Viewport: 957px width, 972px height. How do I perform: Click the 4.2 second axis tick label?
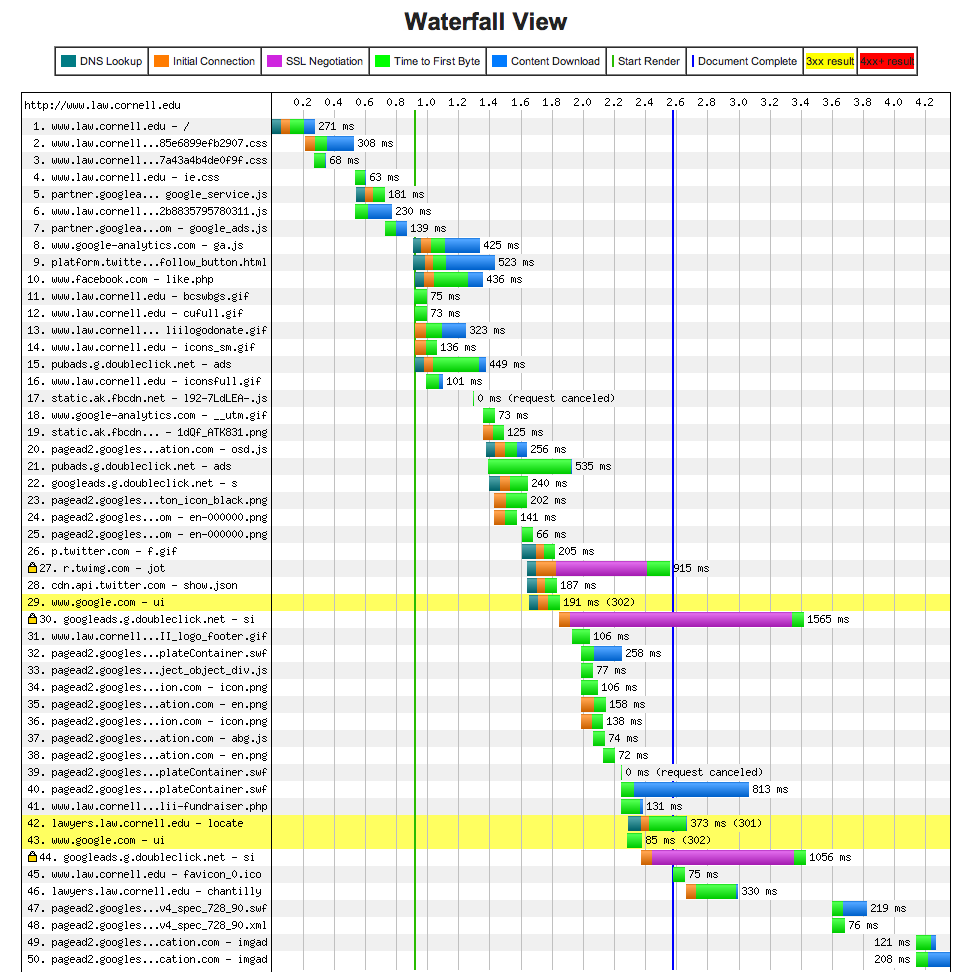924,102
